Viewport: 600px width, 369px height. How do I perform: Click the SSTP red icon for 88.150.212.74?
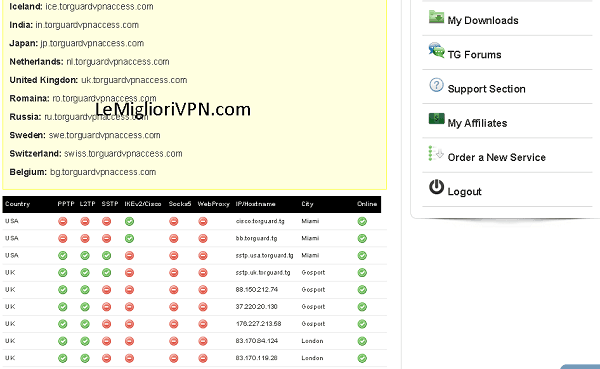click(106, 290)
